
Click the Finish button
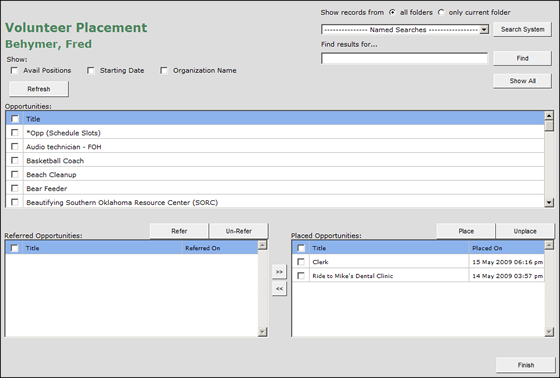tap(526, 365)
